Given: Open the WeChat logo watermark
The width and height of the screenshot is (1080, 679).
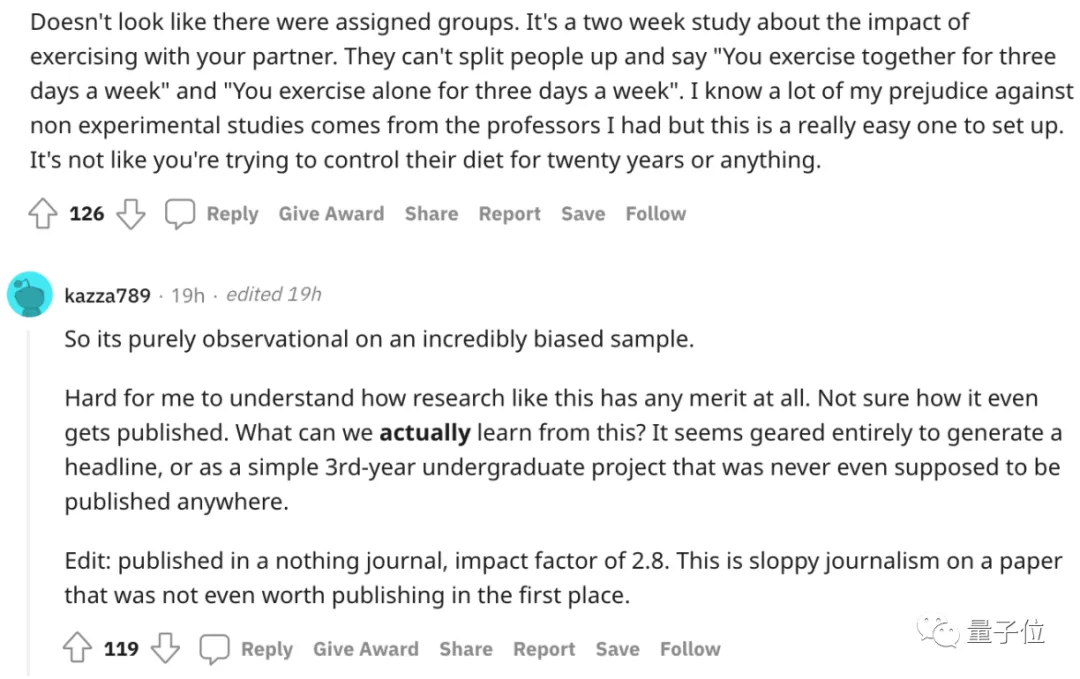Looking at the screenshot, I should click(x=937, y=631).
